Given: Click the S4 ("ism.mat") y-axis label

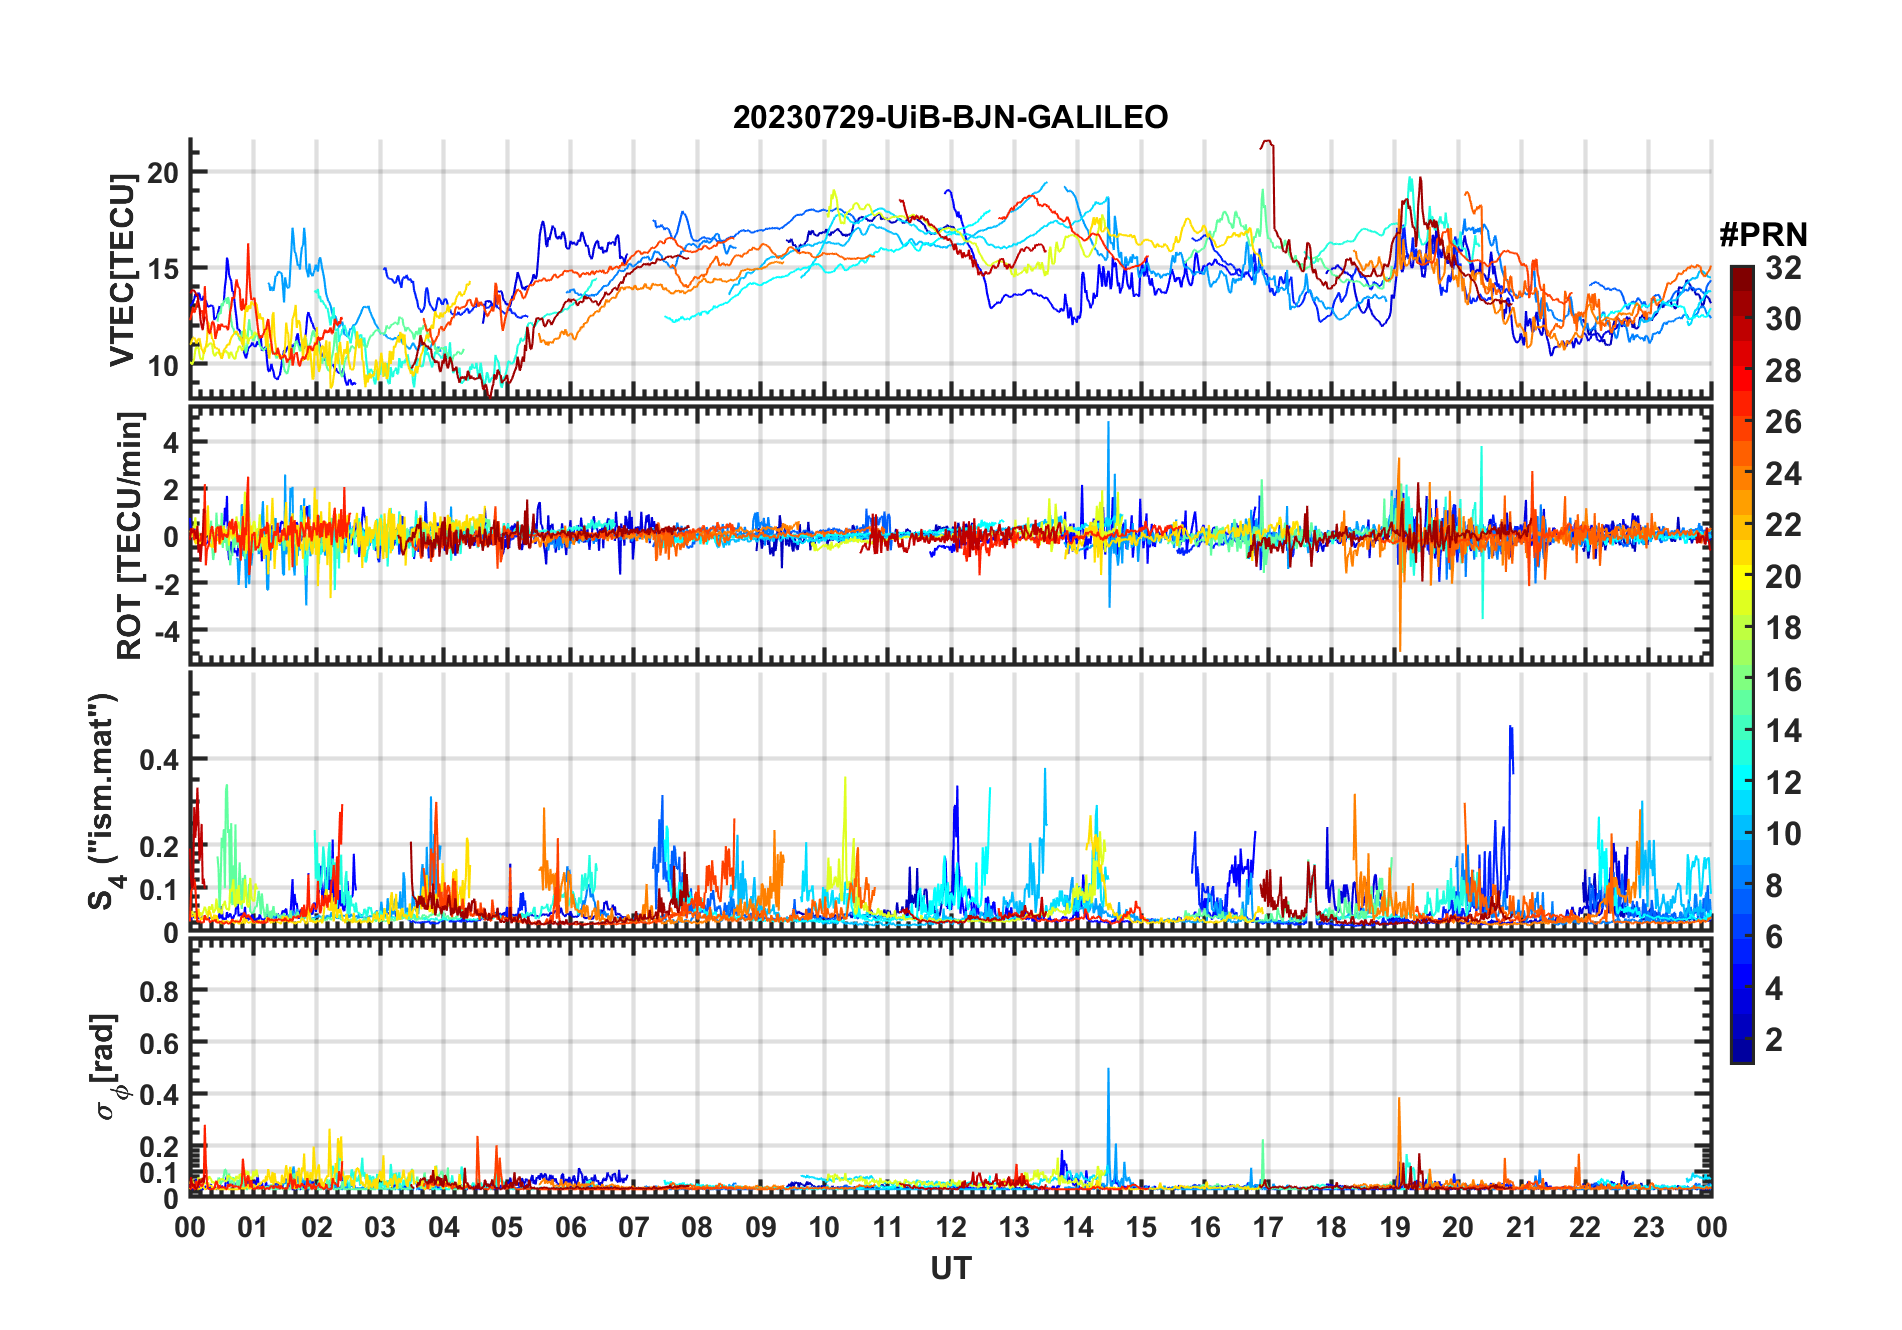Looking at the screenshot, I should (104, 801).
